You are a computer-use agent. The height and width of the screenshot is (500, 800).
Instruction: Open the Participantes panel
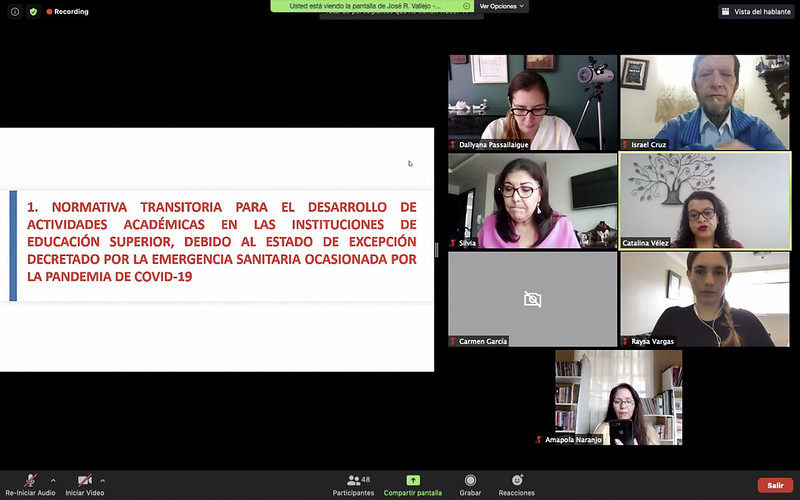pyautogui.click(x=354, y=485)
